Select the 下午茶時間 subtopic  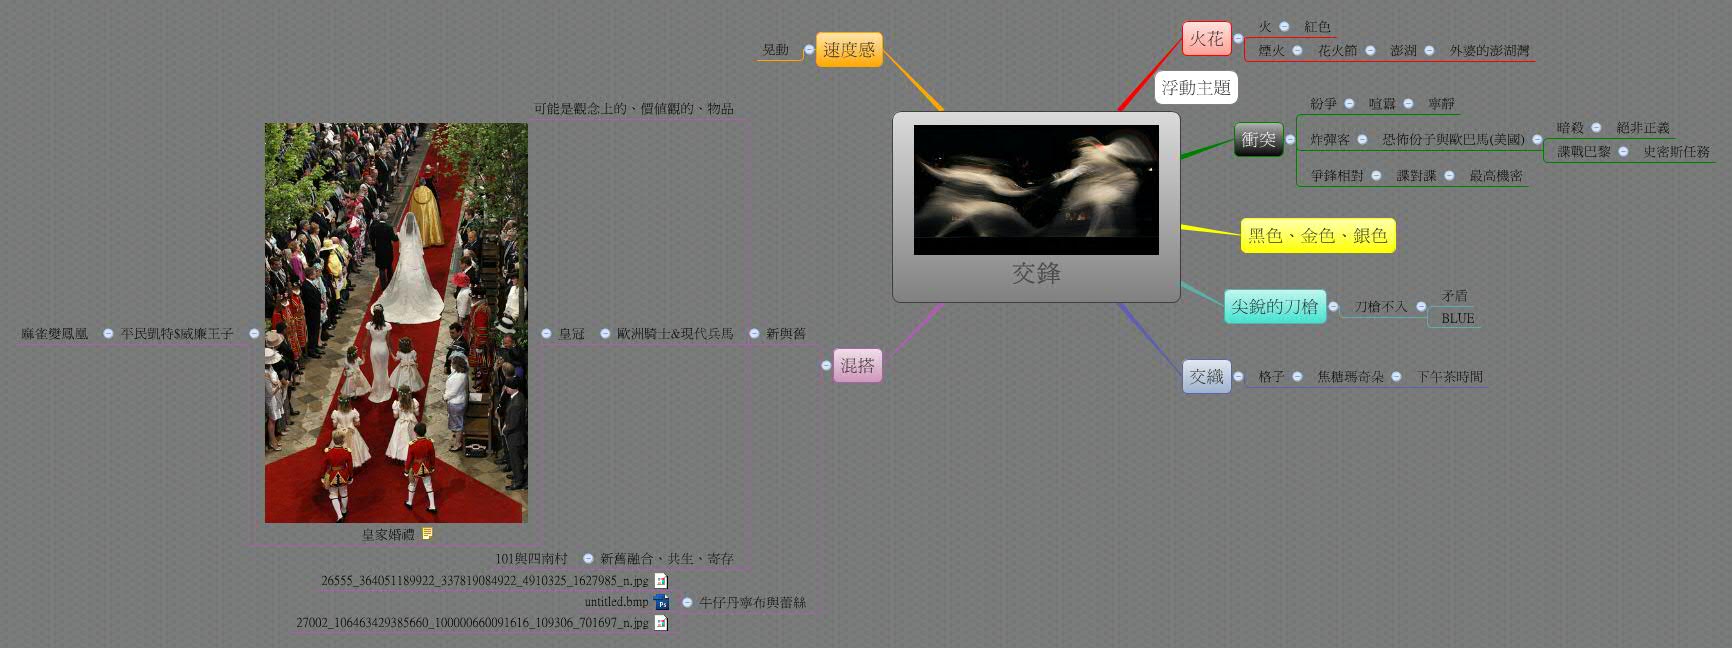coord(1449,377)
